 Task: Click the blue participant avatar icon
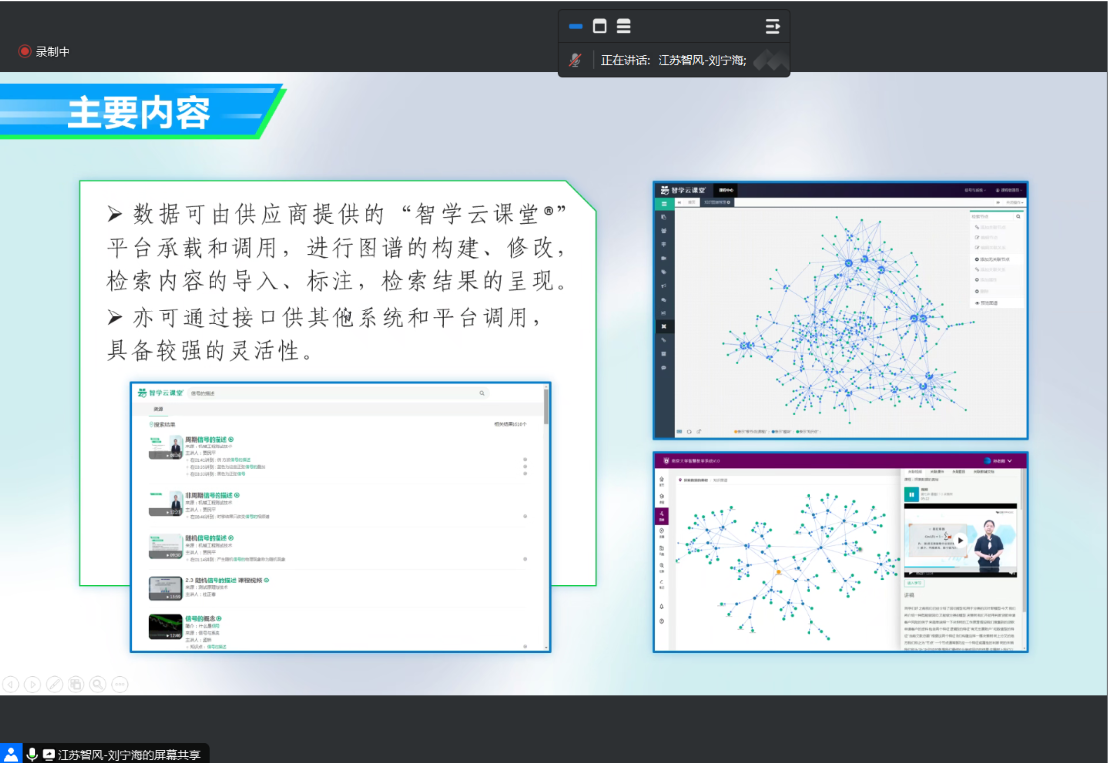click(x=11, y=755)
